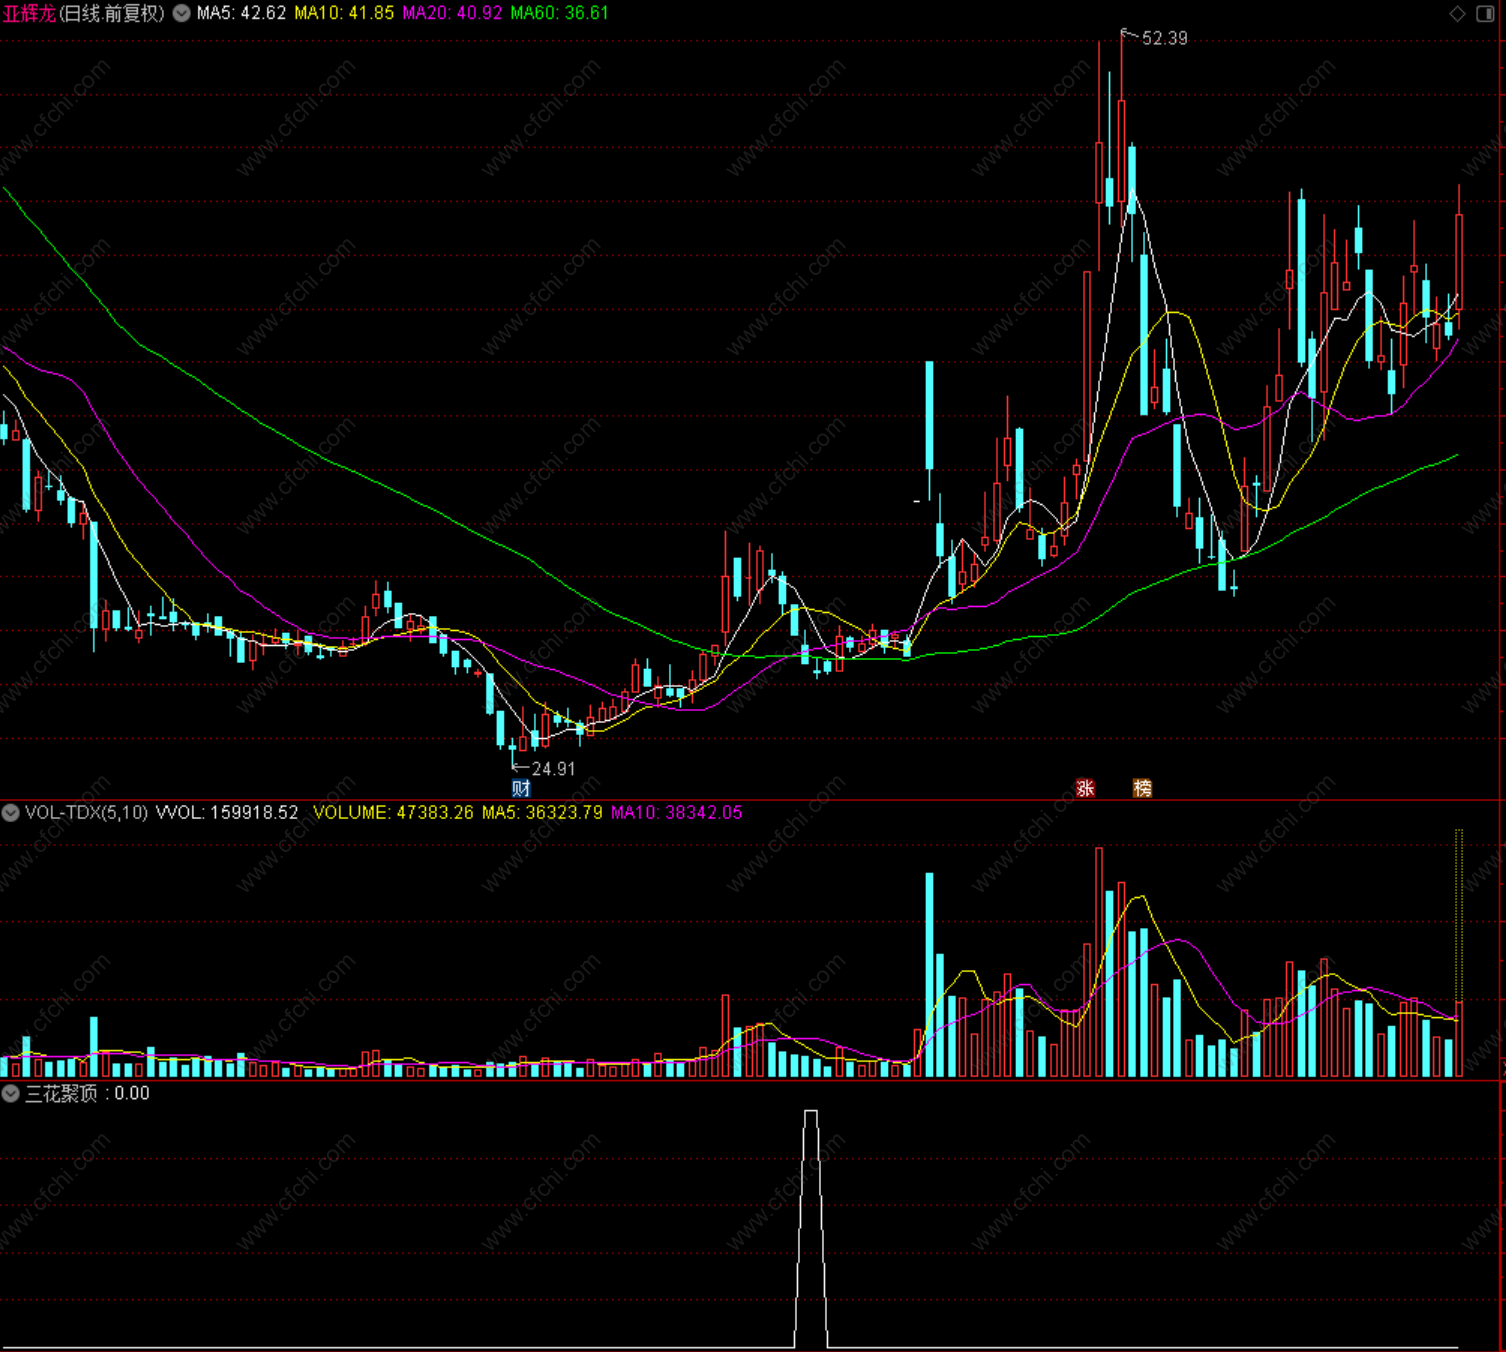Expand the VOL-TDX indicator dropdown arrow
Viewport: 1506px width, 1352px height.
tap(11, 813)
